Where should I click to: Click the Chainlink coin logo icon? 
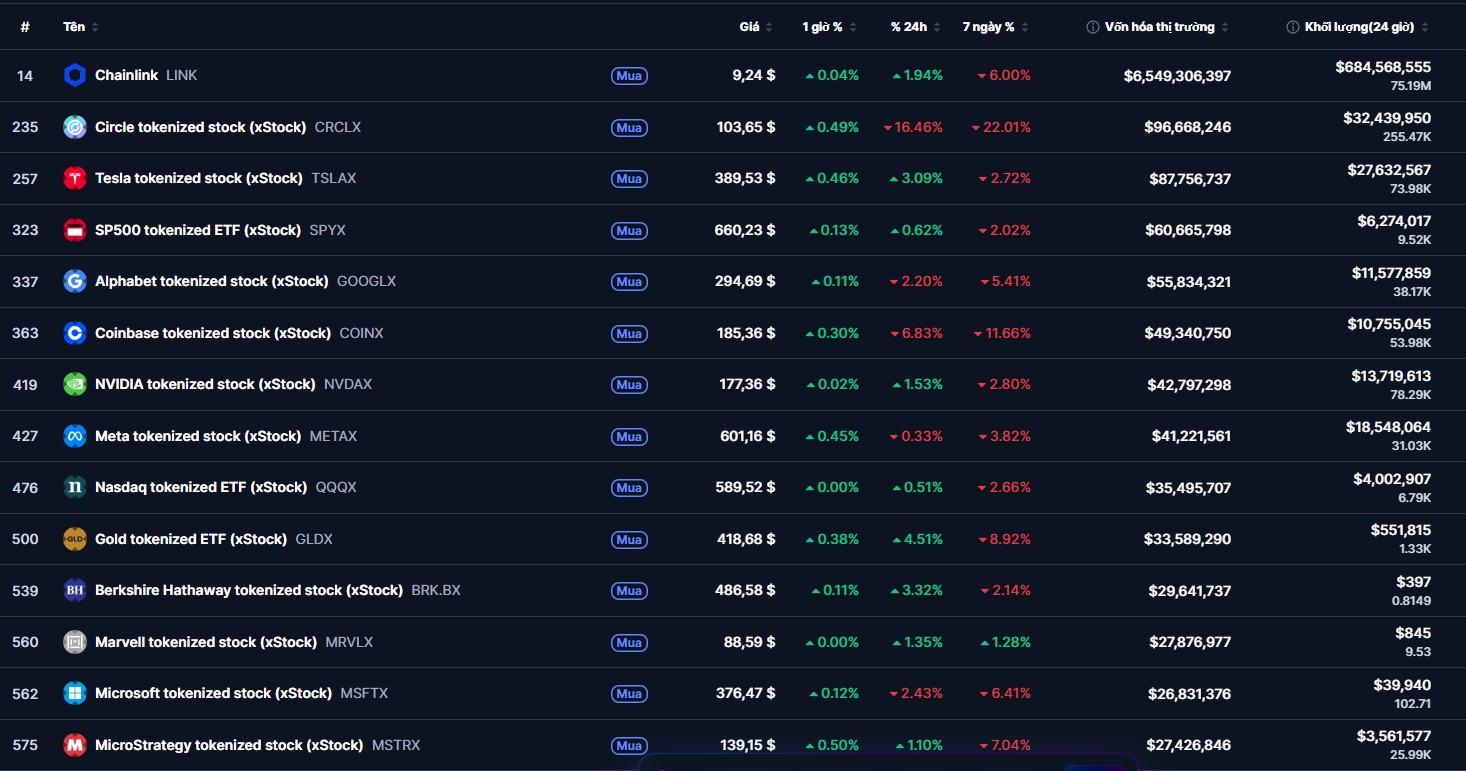(75, 75)
